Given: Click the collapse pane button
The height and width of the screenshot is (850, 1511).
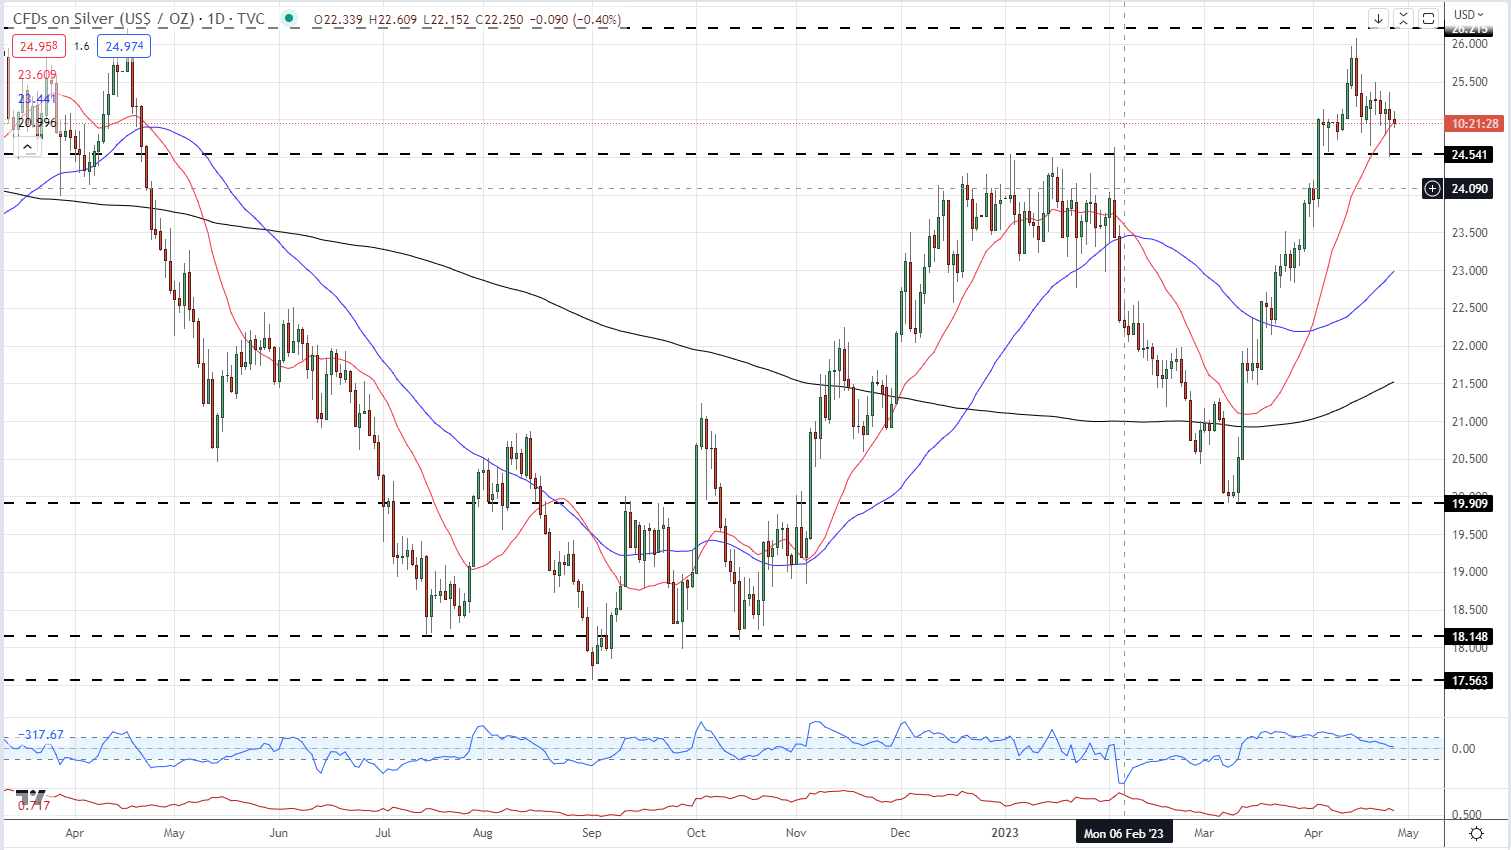Looking at the screenshot, I should tap(1403, 18).
